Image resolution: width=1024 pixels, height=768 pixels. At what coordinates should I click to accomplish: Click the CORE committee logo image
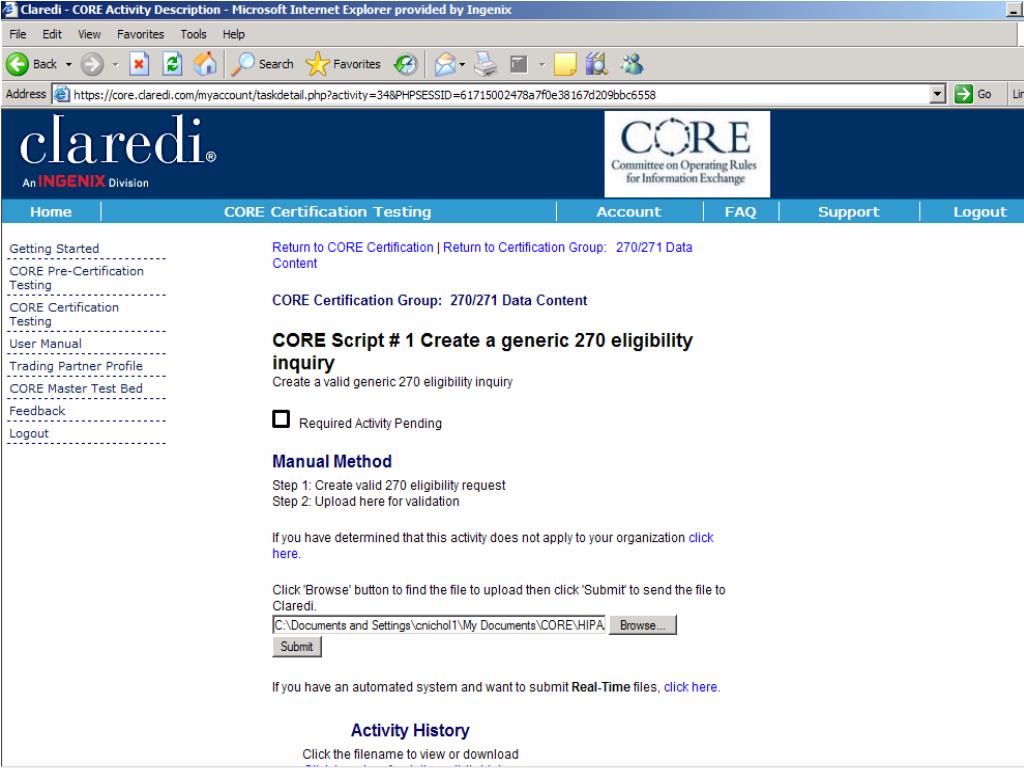(x=687, y=154)
